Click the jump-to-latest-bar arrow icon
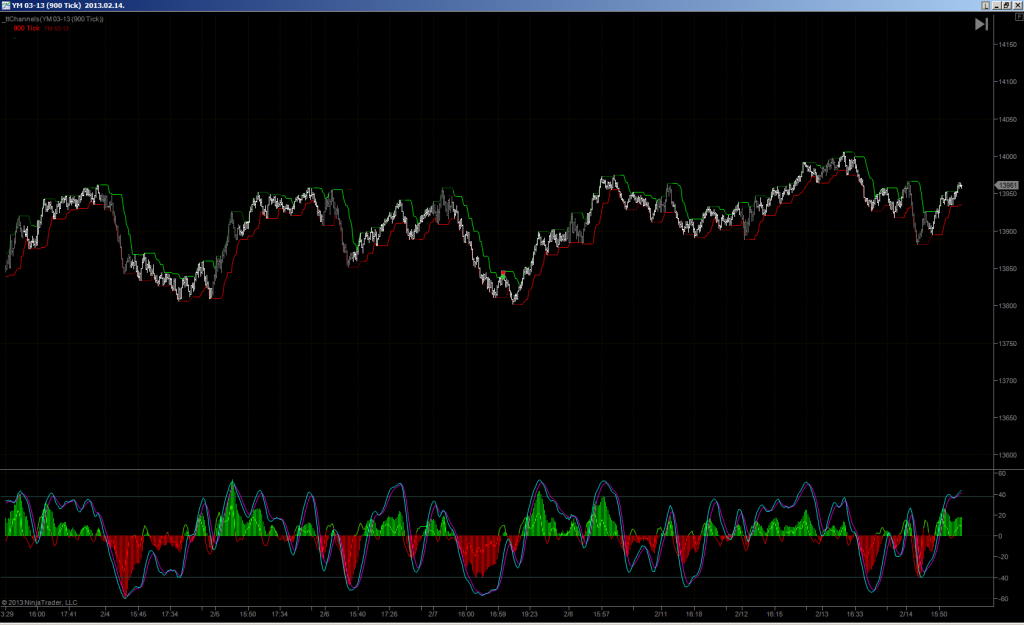Image resolution: width=1024 pixels, height=625 pixels. click(x=981, y=24)
